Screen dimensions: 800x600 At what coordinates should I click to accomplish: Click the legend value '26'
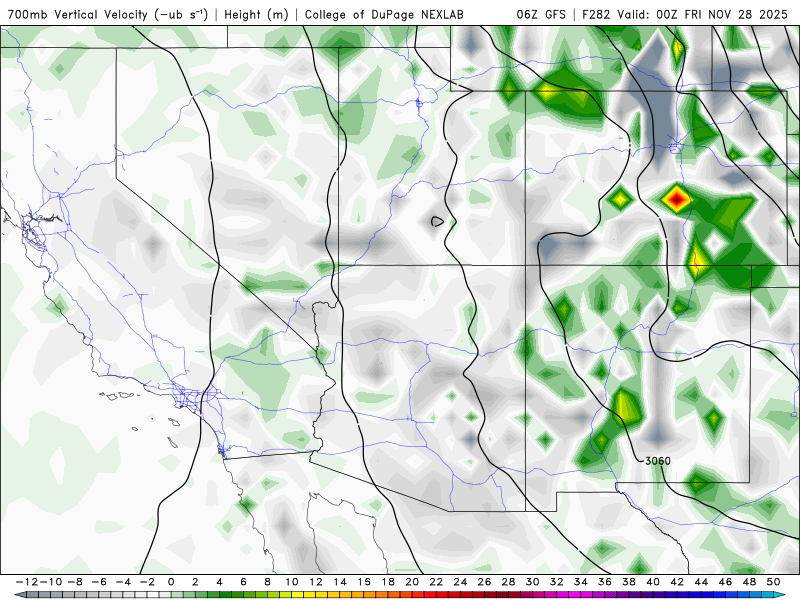tap(484, 582)
